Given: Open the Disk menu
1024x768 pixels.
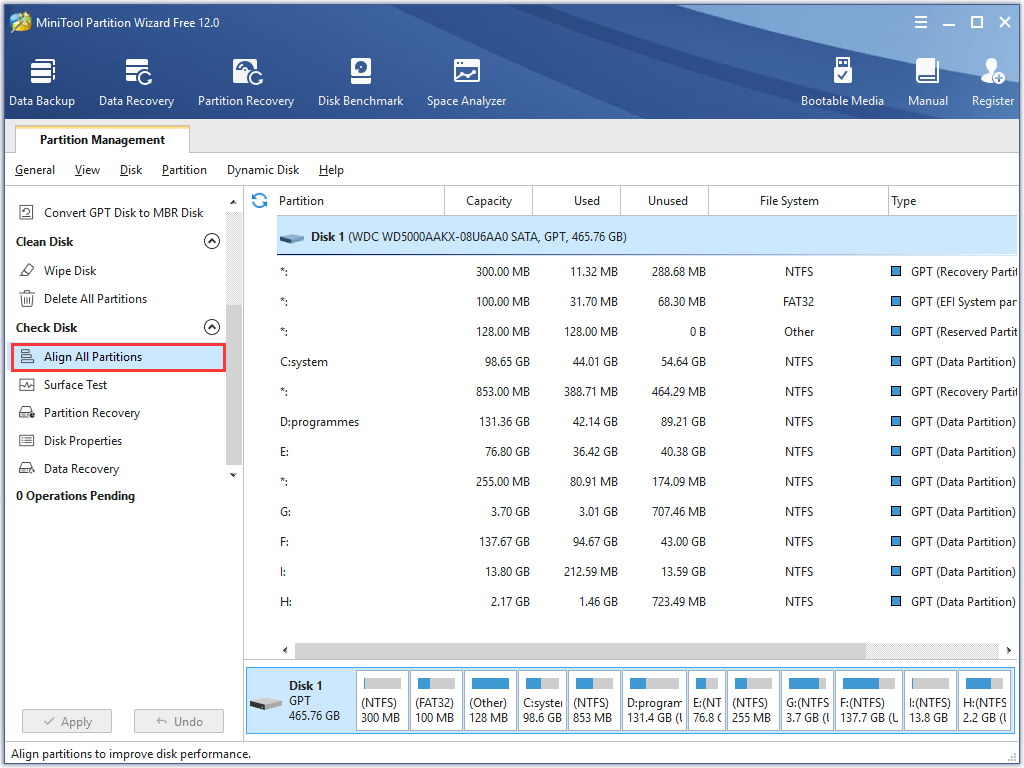Looking at the screenshot, I should 131,170.
